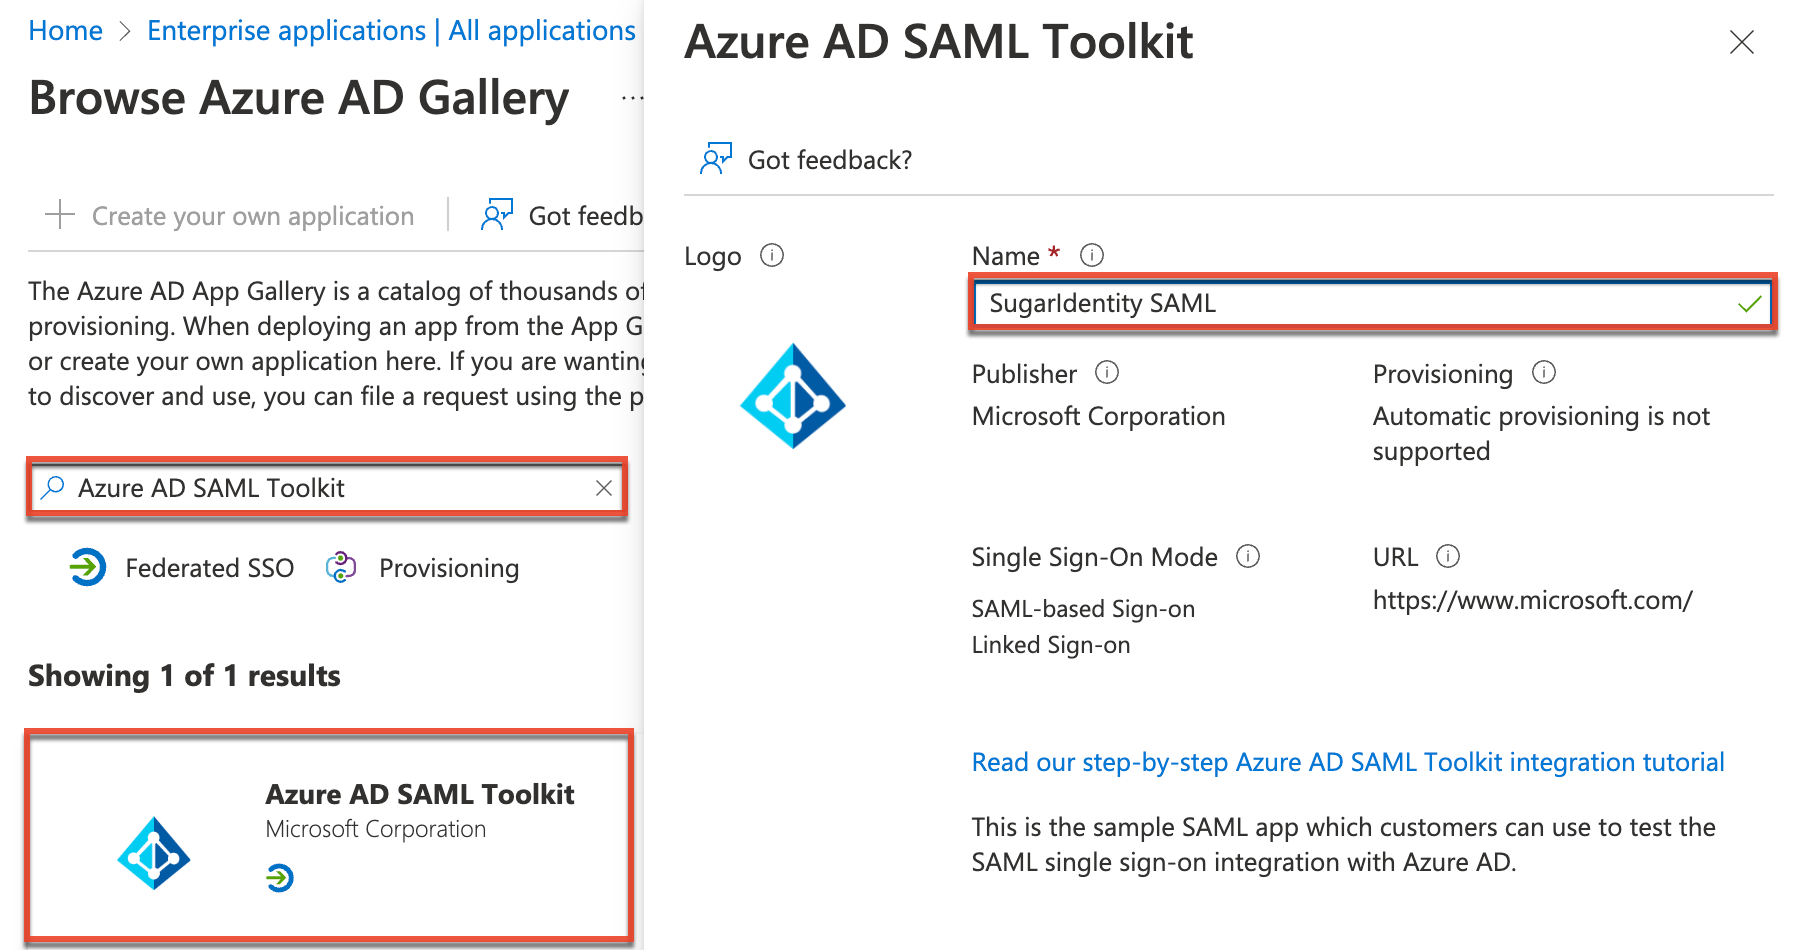Click the Azure AD SAML Toolkit logo in the result card

pos(155,855)
